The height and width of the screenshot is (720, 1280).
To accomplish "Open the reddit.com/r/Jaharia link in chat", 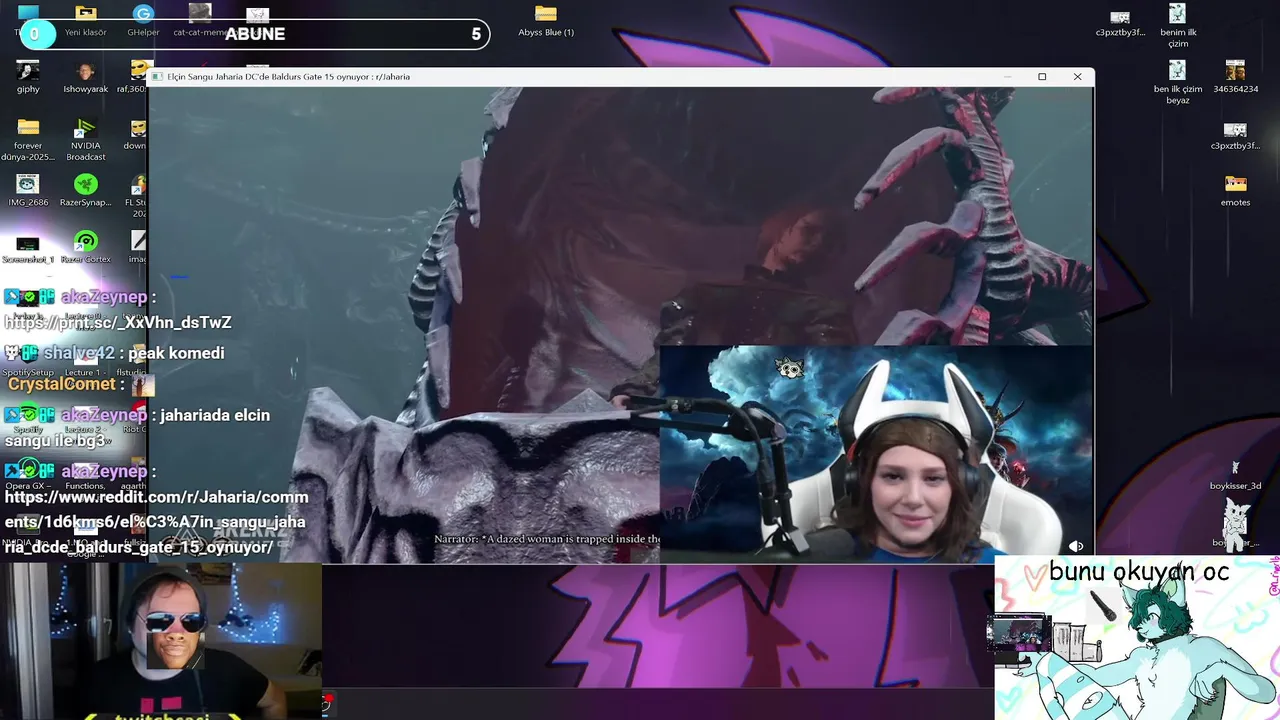I will click(156, 522).
